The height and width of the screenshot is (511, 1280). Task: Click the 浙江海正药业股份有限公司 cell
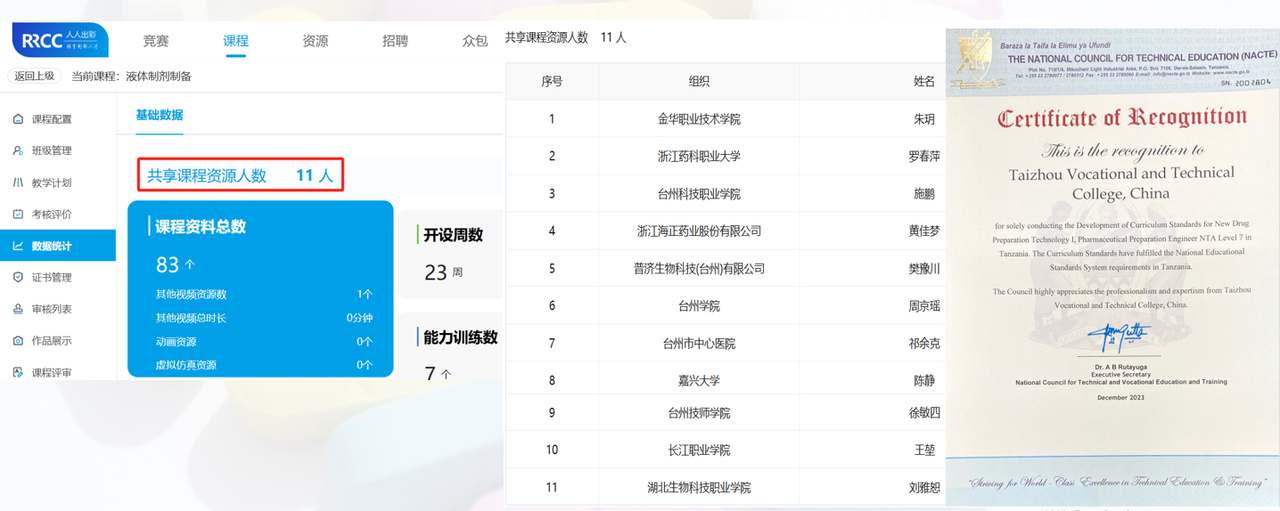(x=699, y=231)
